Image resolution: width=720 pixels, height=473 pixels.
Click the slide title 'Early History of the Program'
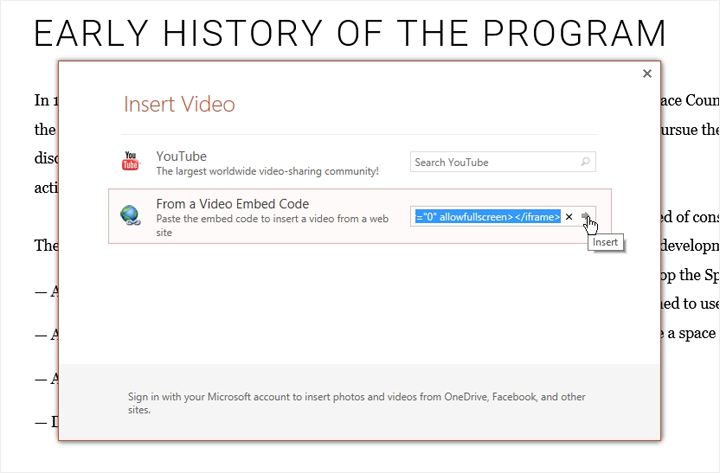(350, 33)
